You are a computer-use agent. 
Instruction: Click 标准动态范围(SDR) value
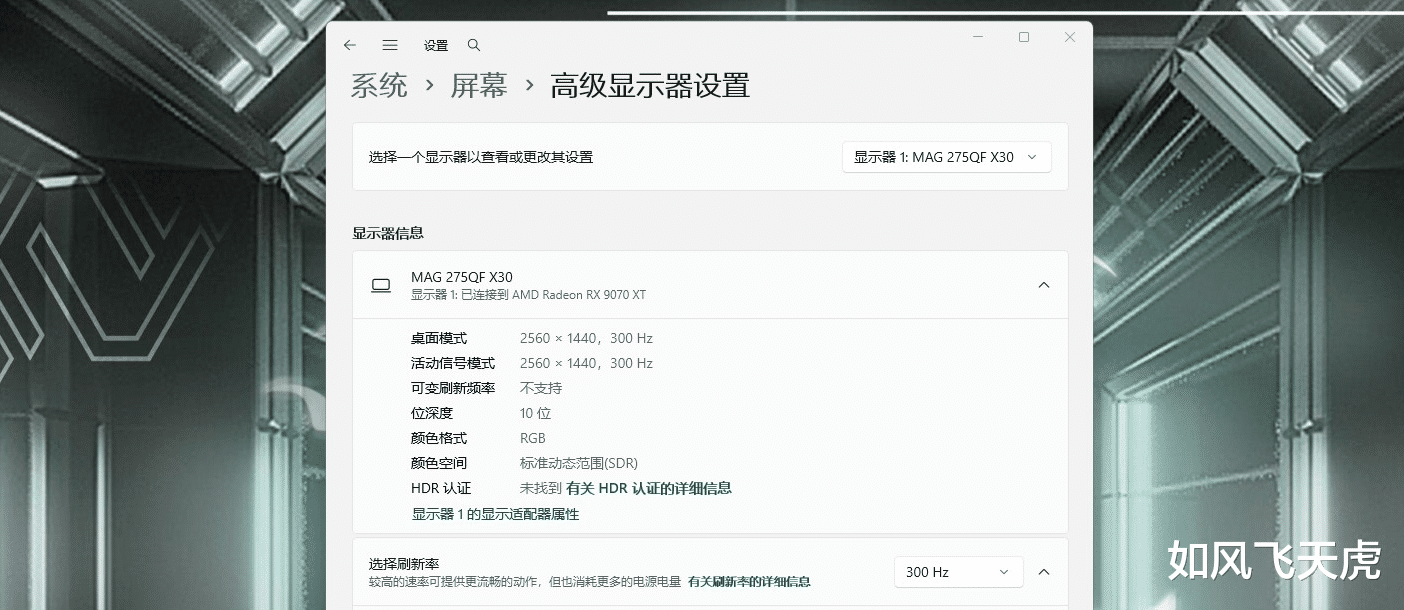[x=579, y=463]
